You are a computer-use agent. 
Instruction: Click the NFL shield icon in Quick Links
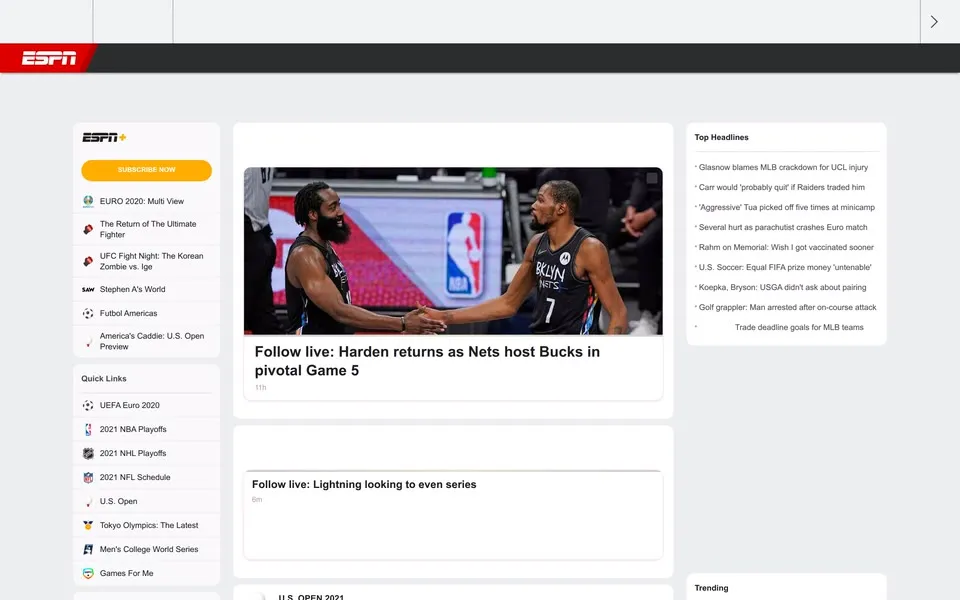(88, 478)
